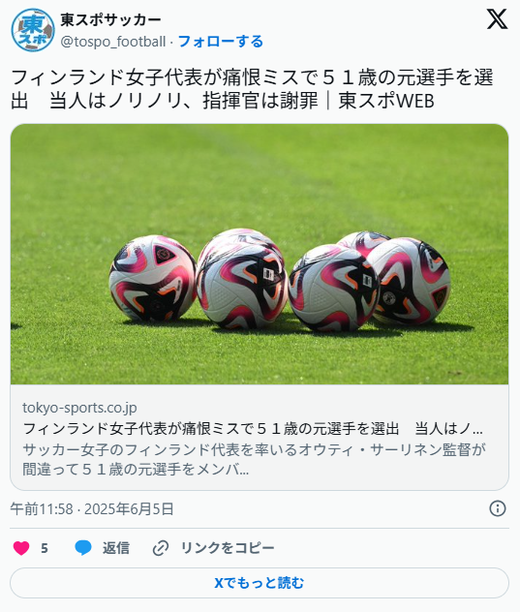Viewport: 520px width, 612px height.
Task: View the post timestamp 午前11:58 2025年6月5日
Action: point(92,509)
